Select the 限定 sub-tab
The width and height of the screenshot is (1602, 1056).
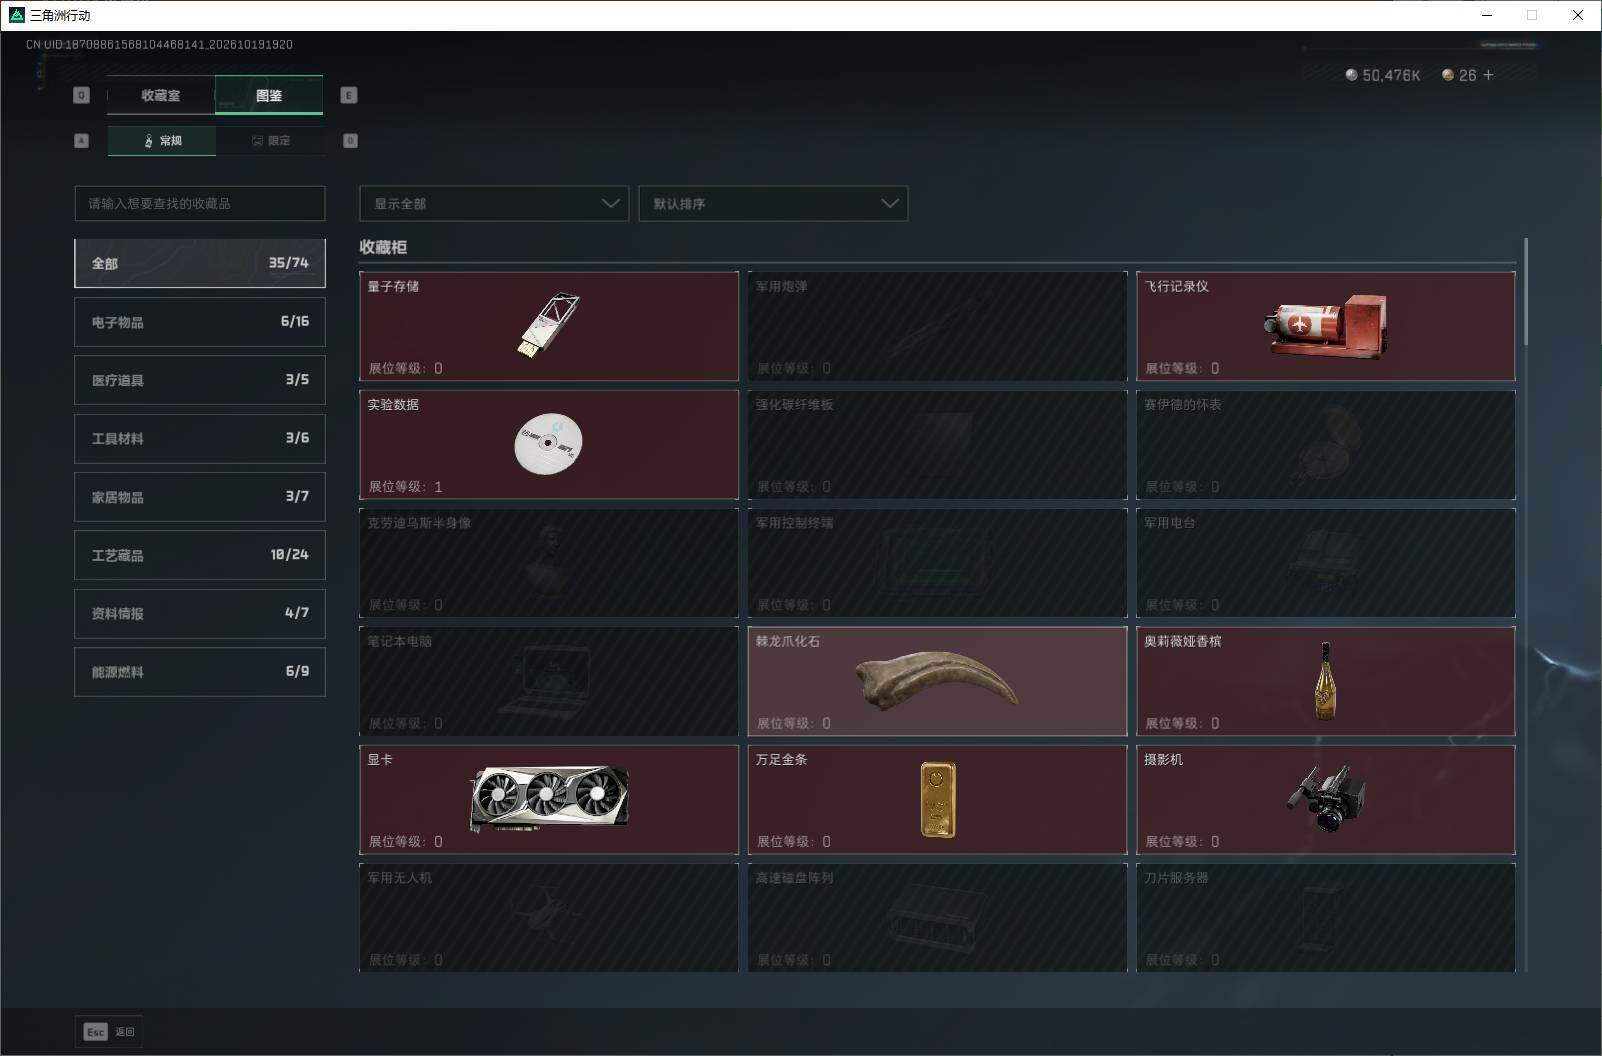pos(270,141)
